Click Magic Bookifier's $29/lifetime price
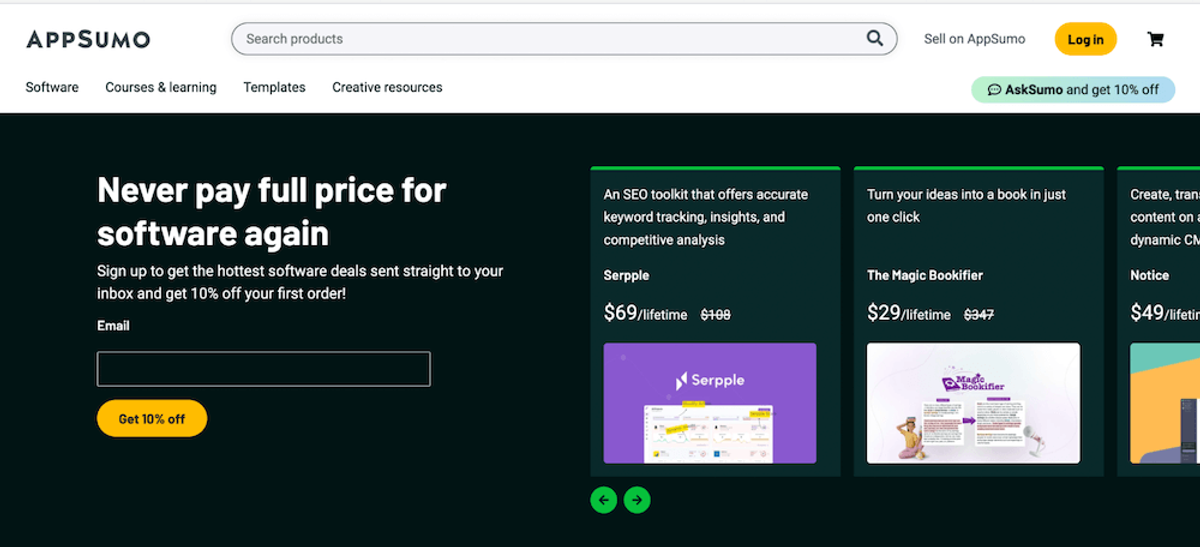Image resolution: width=1200 pixels, height=547 pixels. (909, 313)
